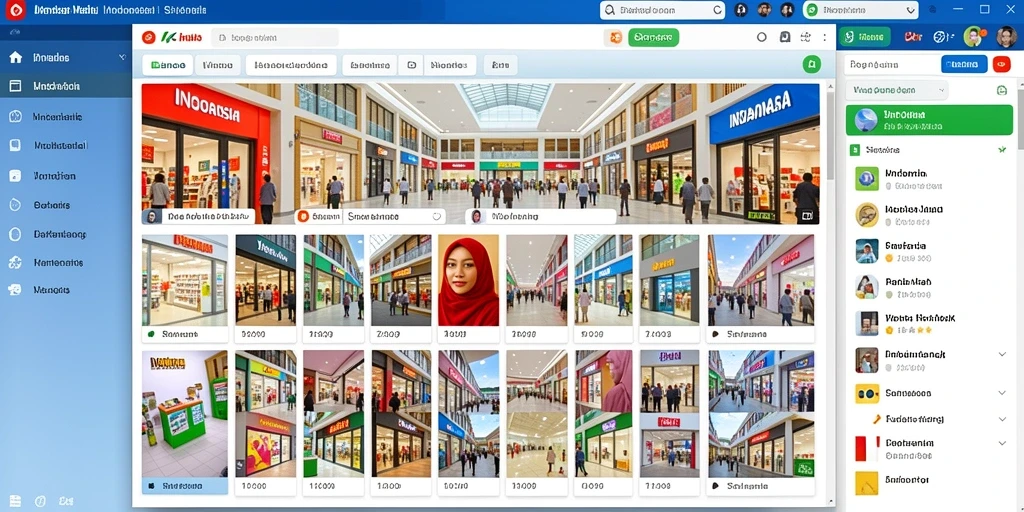Image resolution: width=1024 pixels, height=512 pixels.
Task: Expand the list row with the red-and-white flag icon
Action: [1002, 443]
